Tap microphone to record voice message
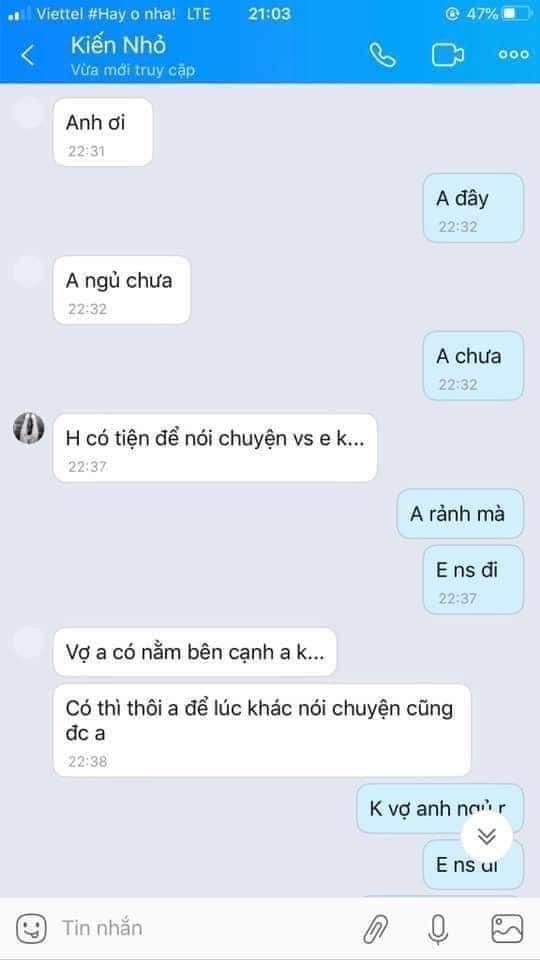Viewport: 540px width, 960px height. tap(437, 928)
